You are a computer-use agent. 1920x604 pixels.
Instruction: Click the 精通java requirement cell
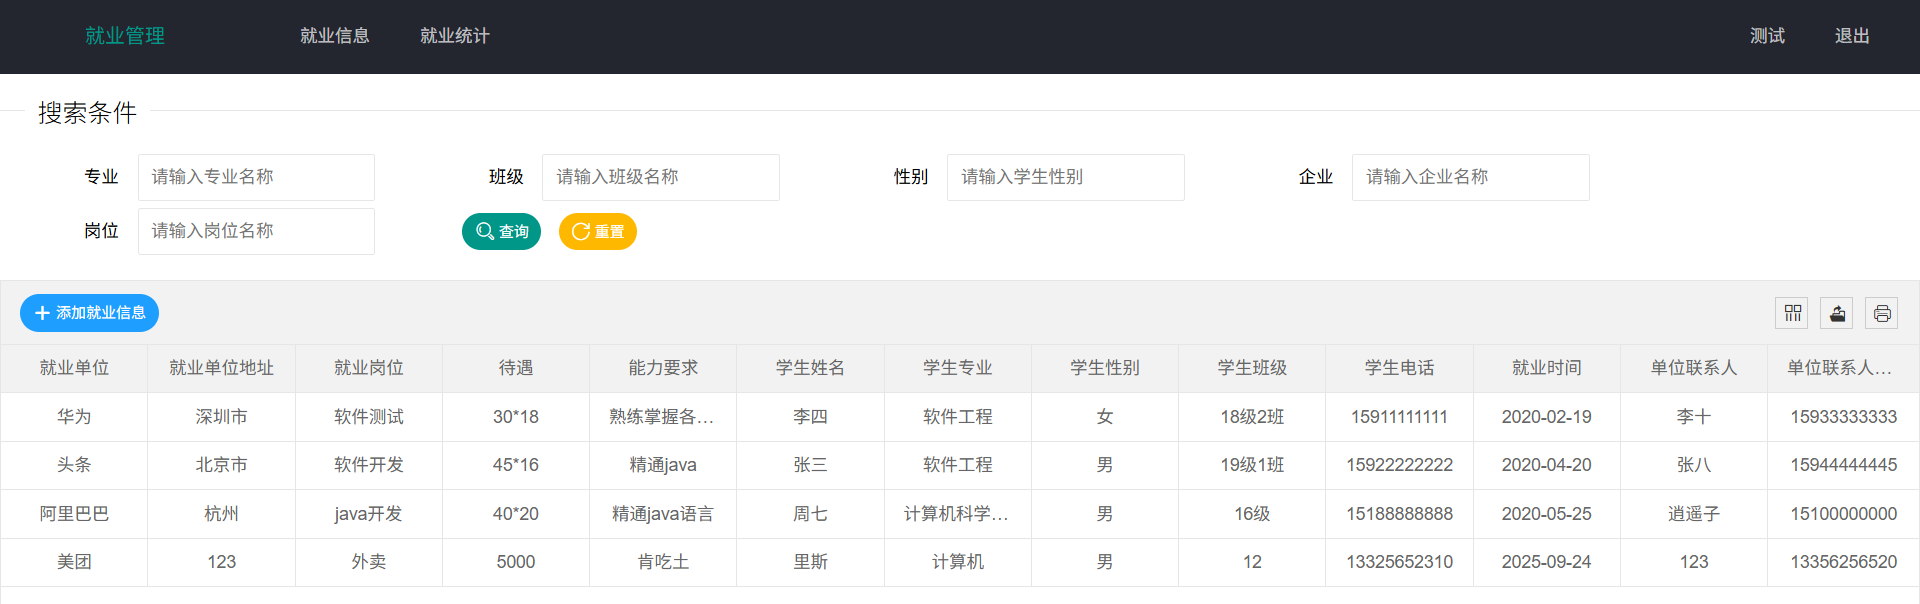point(663,465)
